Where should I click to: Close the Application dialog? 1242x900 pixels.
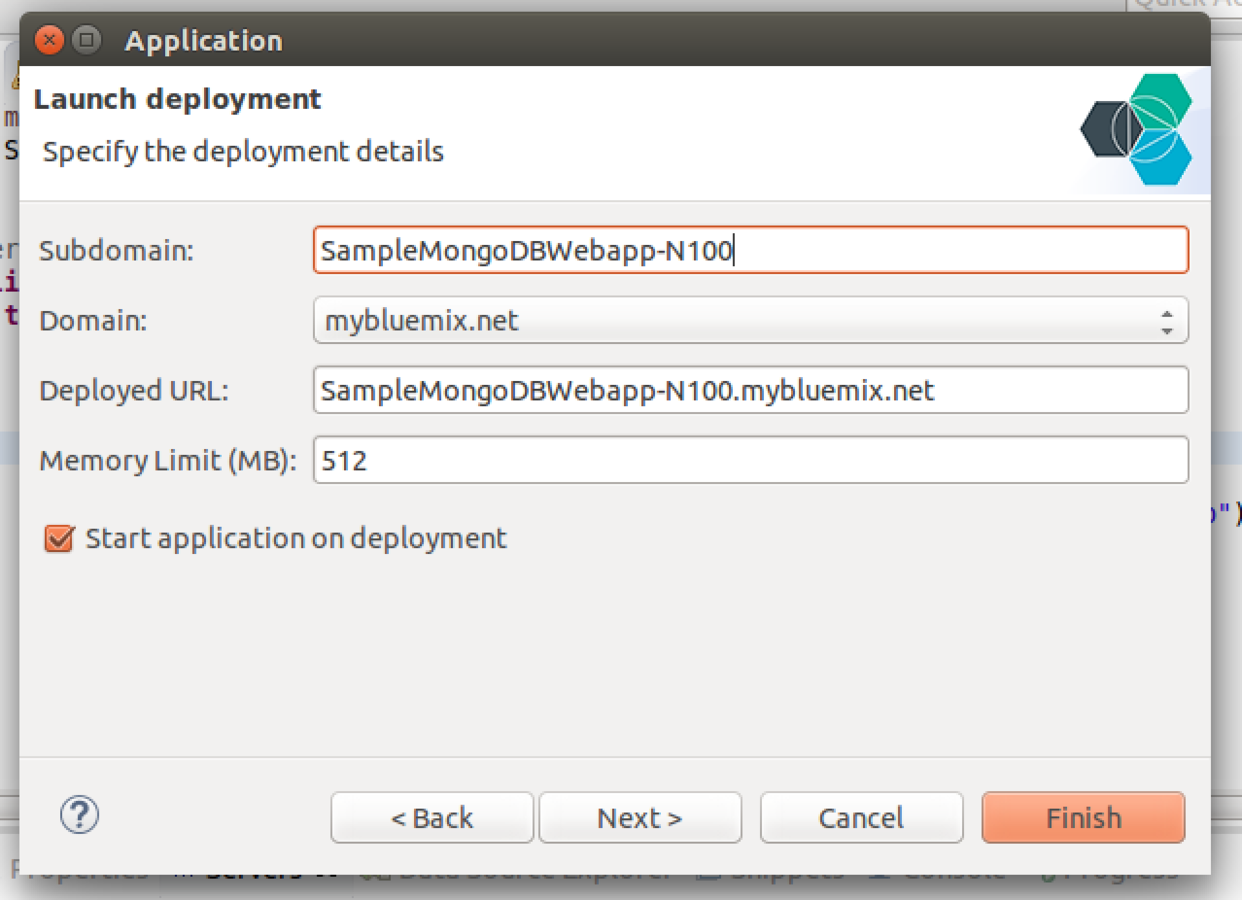[50, 40]
